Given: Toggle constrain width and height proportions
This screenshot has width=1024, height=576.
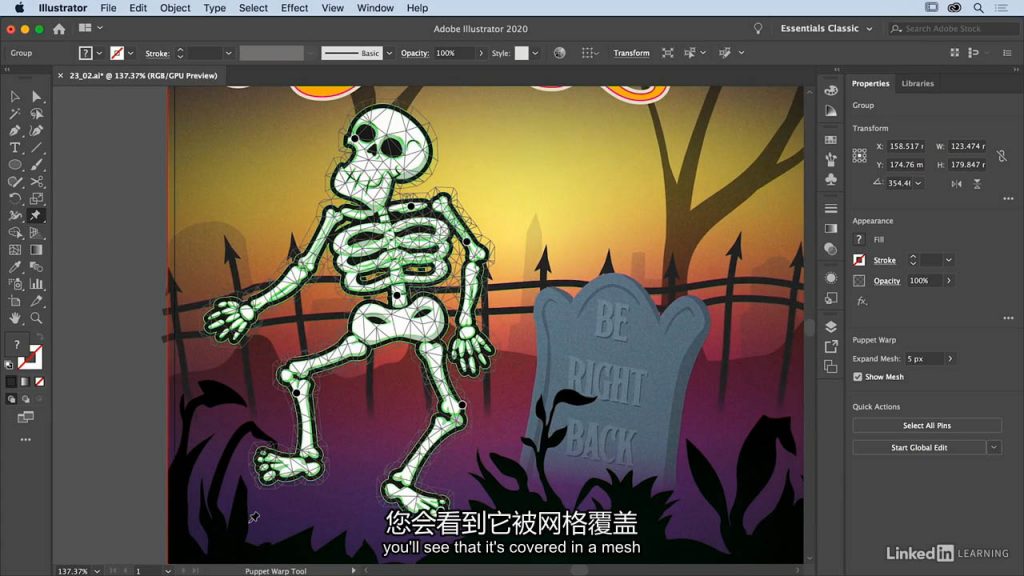Looking at the screenshot, I should (x=1001, y=155).
